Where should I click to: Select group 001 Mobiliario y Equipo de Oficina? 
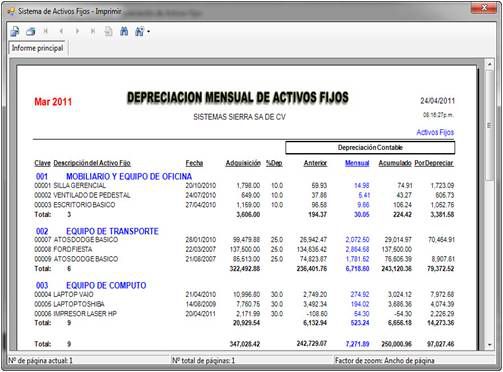[x=114, y=176]
